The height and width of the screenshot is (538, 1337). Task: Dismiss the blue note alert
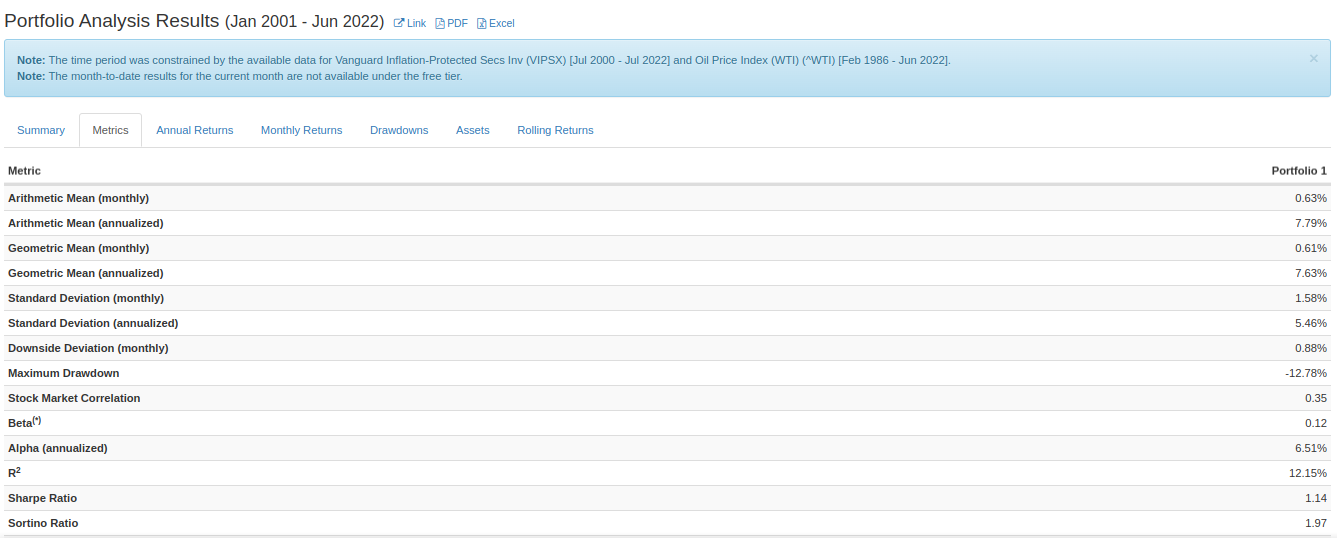coord(1313,59)
